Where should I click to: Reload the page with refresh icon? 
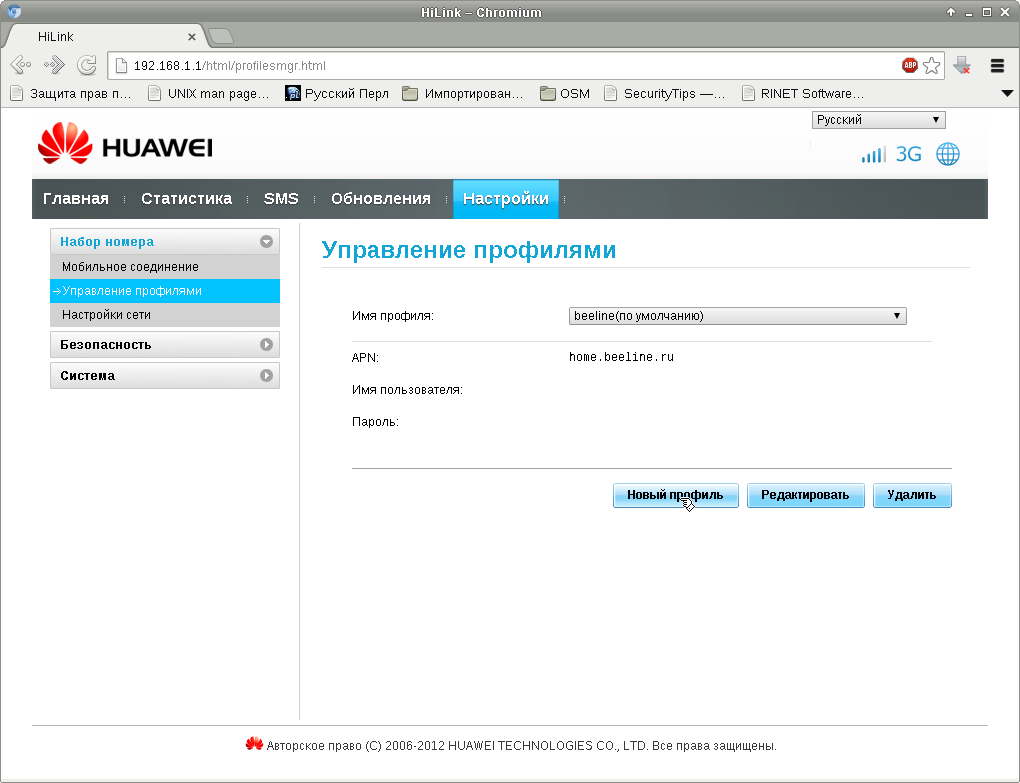click(87, 65)
